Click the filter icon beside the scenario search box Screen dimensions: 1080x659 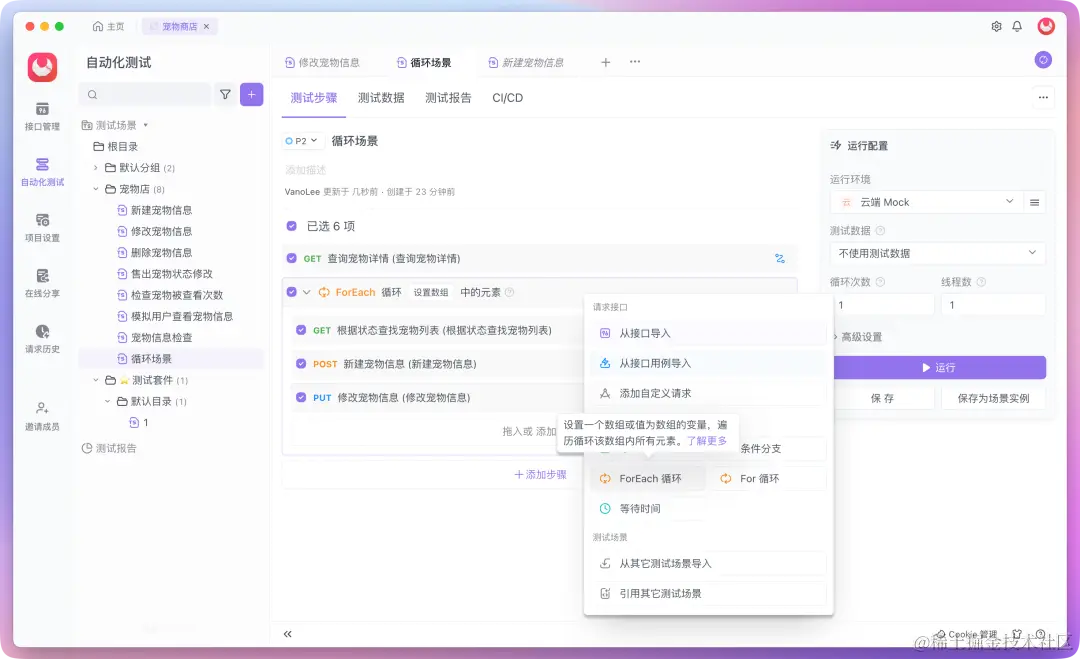(227, 94)
